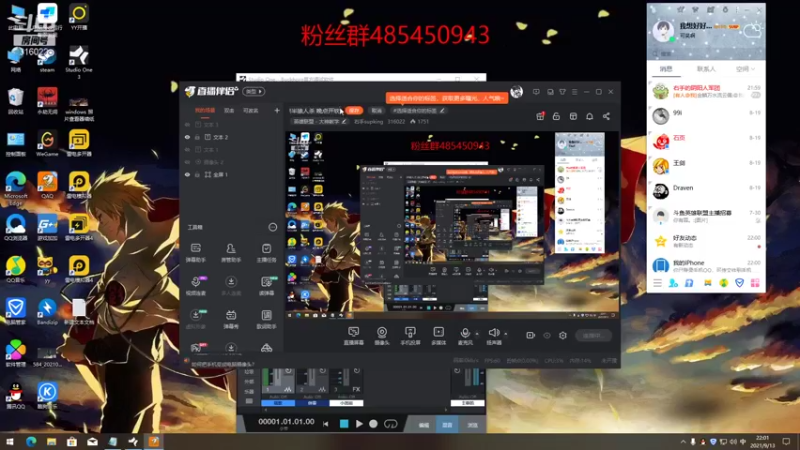
Task: Click the lock icon in stream header
Action: pos(556,116)
